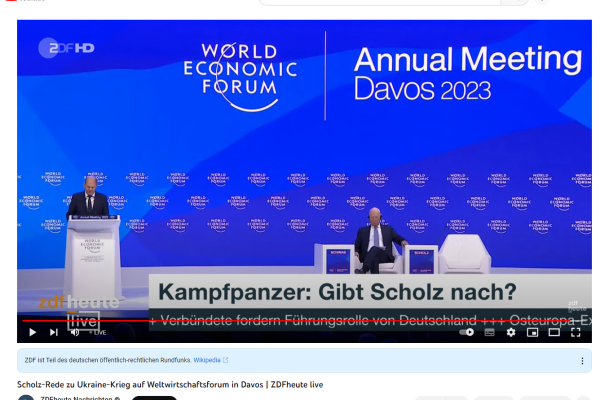Open the ZDFheute Nachrichten channel name
Viewport: 600px width, 400px height.
pos(77,398)
